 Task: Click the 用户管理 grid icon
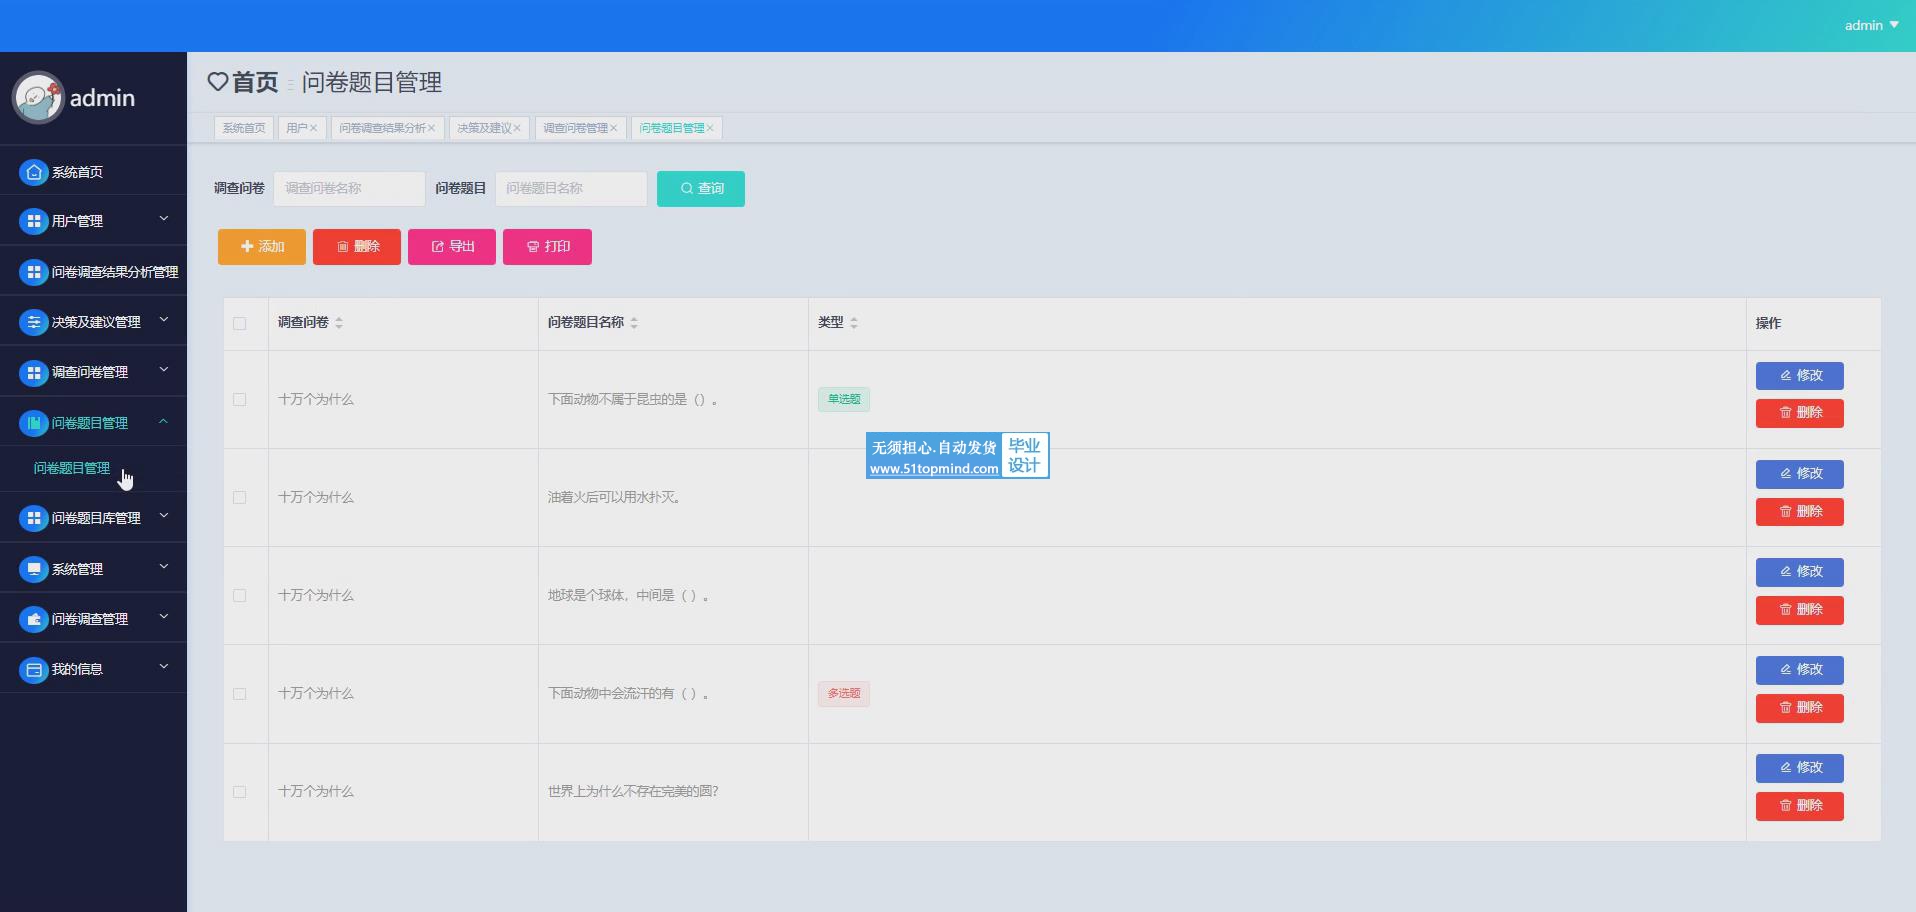34,221
